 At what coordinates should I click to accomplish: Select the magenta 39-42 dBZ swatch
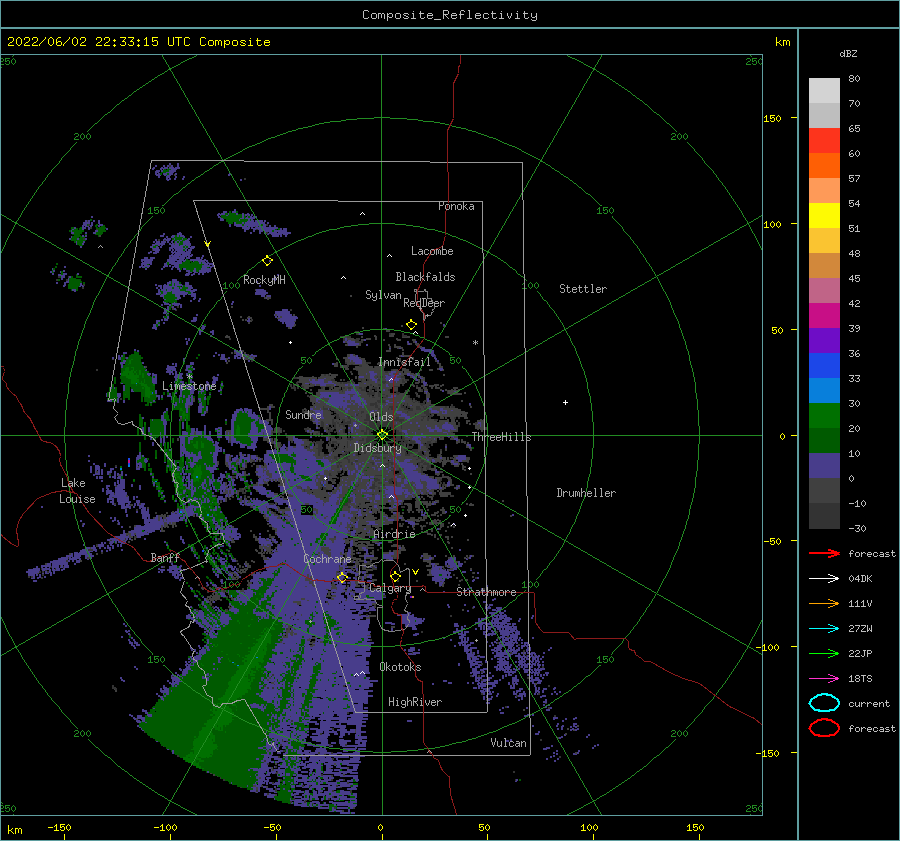(x=824, y=316)
